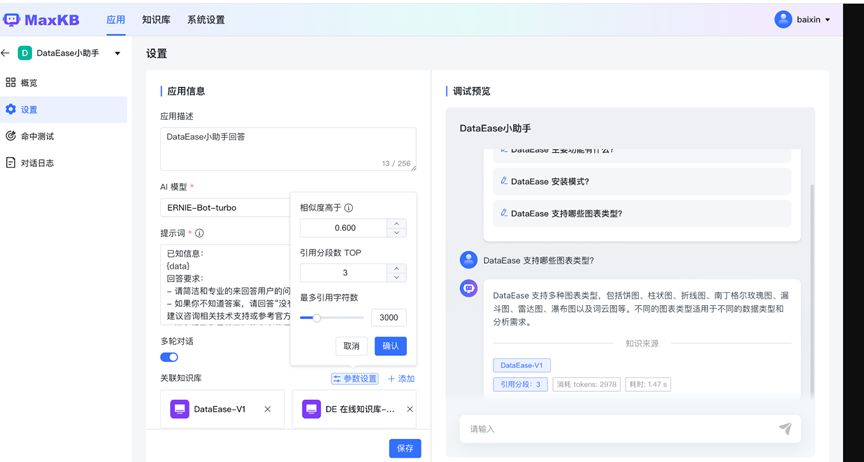
Task: Remove the DataEase-V1 knowledge base
Action: tap(267, 409)
